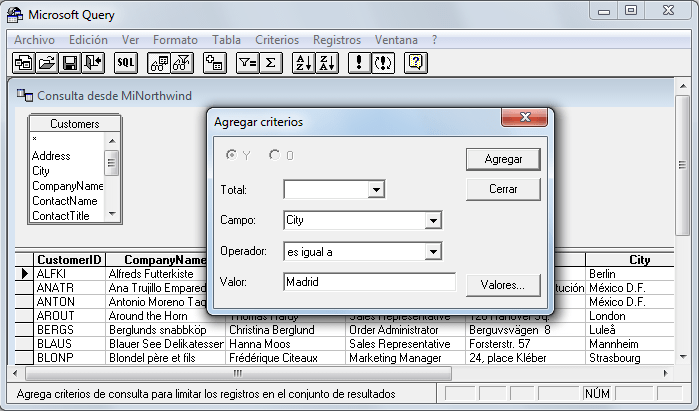Click the down arrow in Customers field list
699x411 pixels.
112,214
